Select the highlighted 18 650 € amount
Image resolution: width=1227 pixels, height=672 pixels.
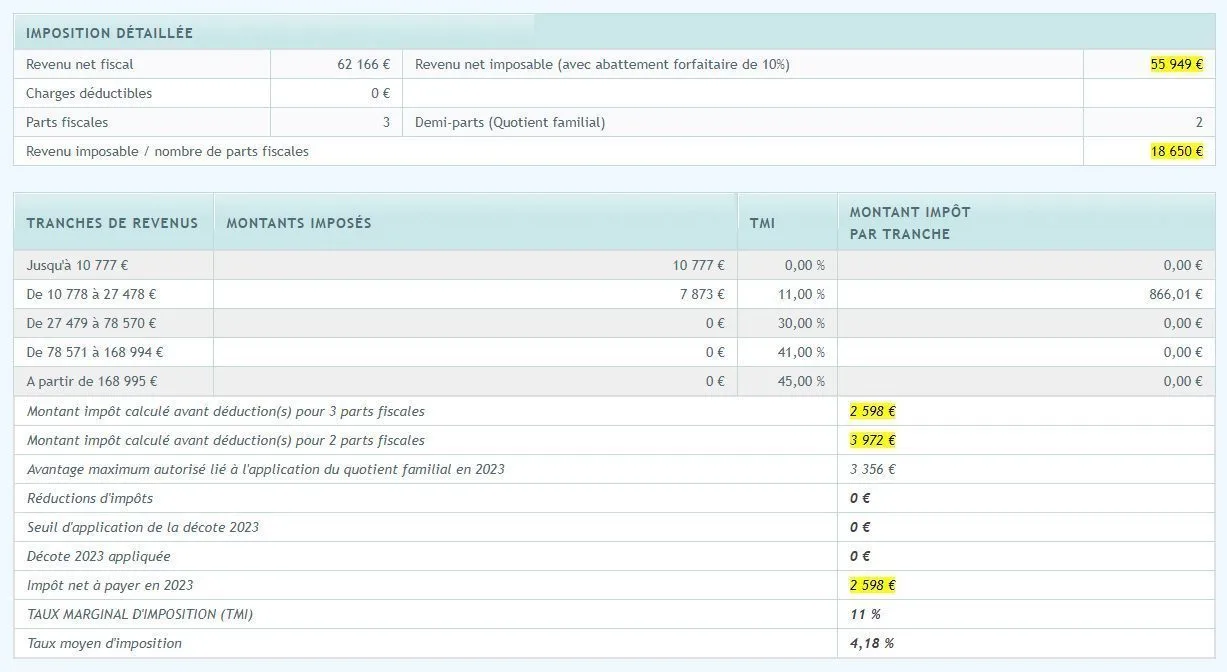point(1176,151)
